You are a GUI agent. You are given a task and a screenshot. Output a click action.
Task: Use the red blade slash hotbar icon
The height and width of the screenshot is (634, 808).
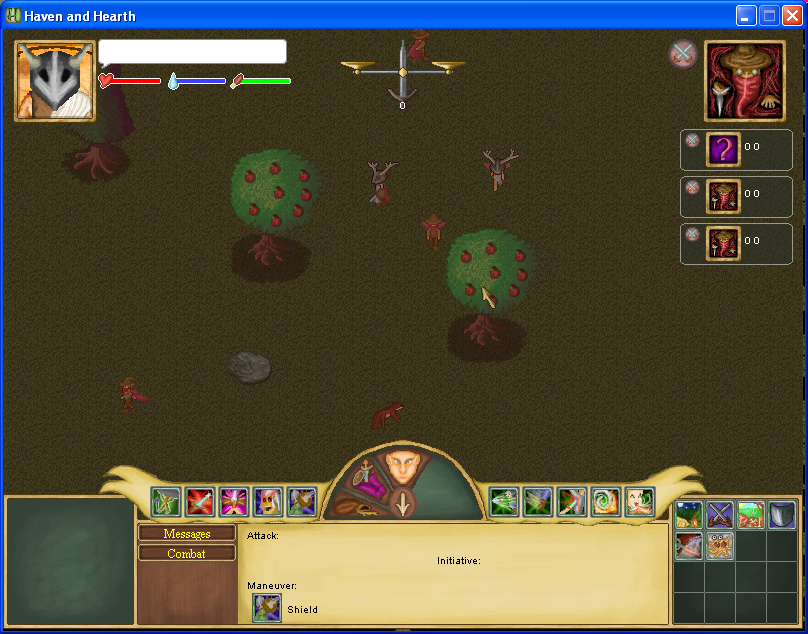coord(571,502)
